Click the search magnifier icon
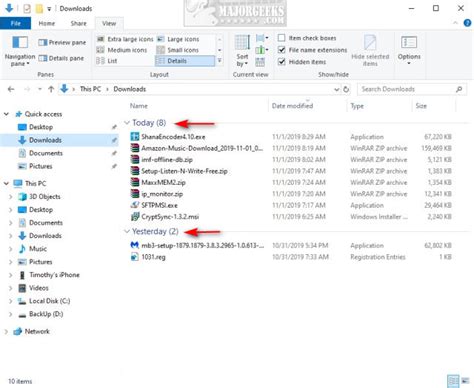Image resolution: width=474 pixels, height=388 pixels. coord(459,89)
